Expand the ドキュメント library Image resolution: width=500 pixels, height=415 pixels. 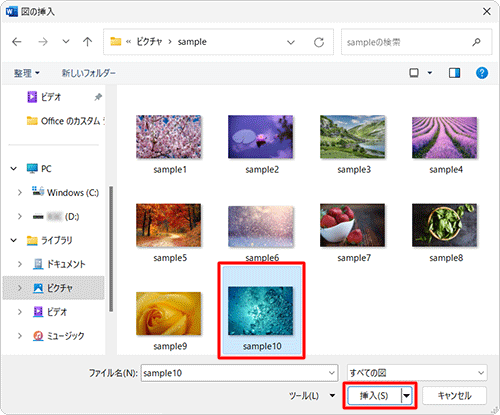(20, 264)
